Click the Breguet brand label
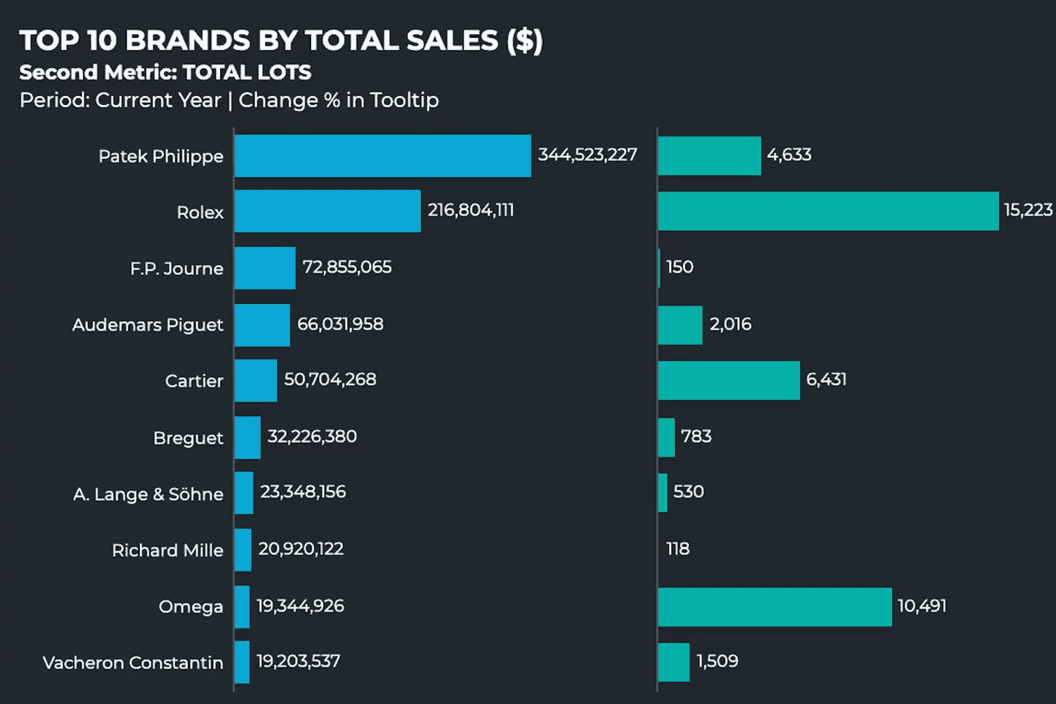The width and height of the screenshot is (1056, 704). 188,437
